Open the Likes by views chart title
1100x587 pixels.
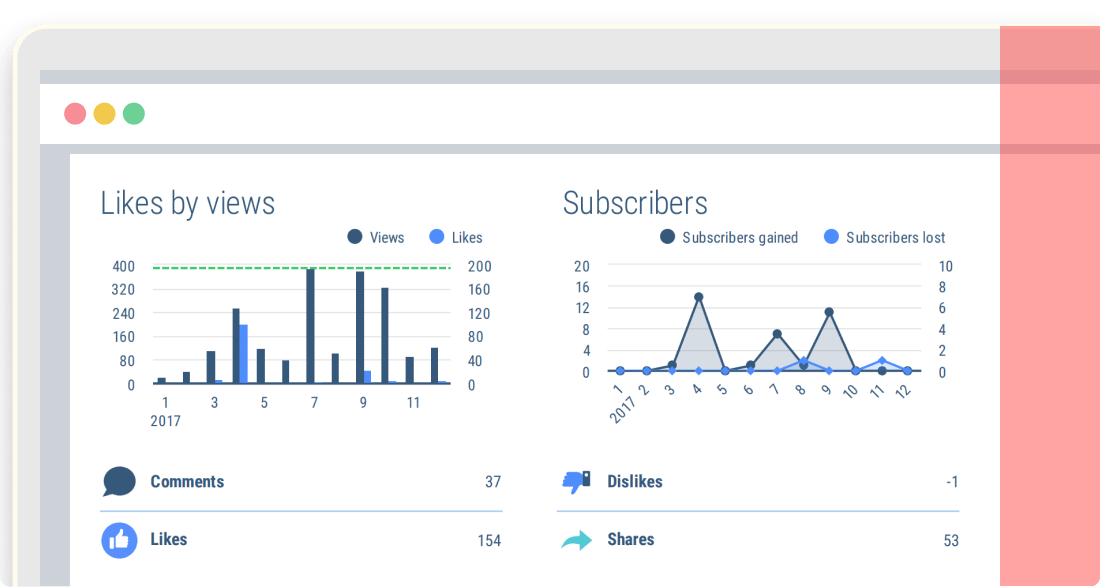point(187,203)
